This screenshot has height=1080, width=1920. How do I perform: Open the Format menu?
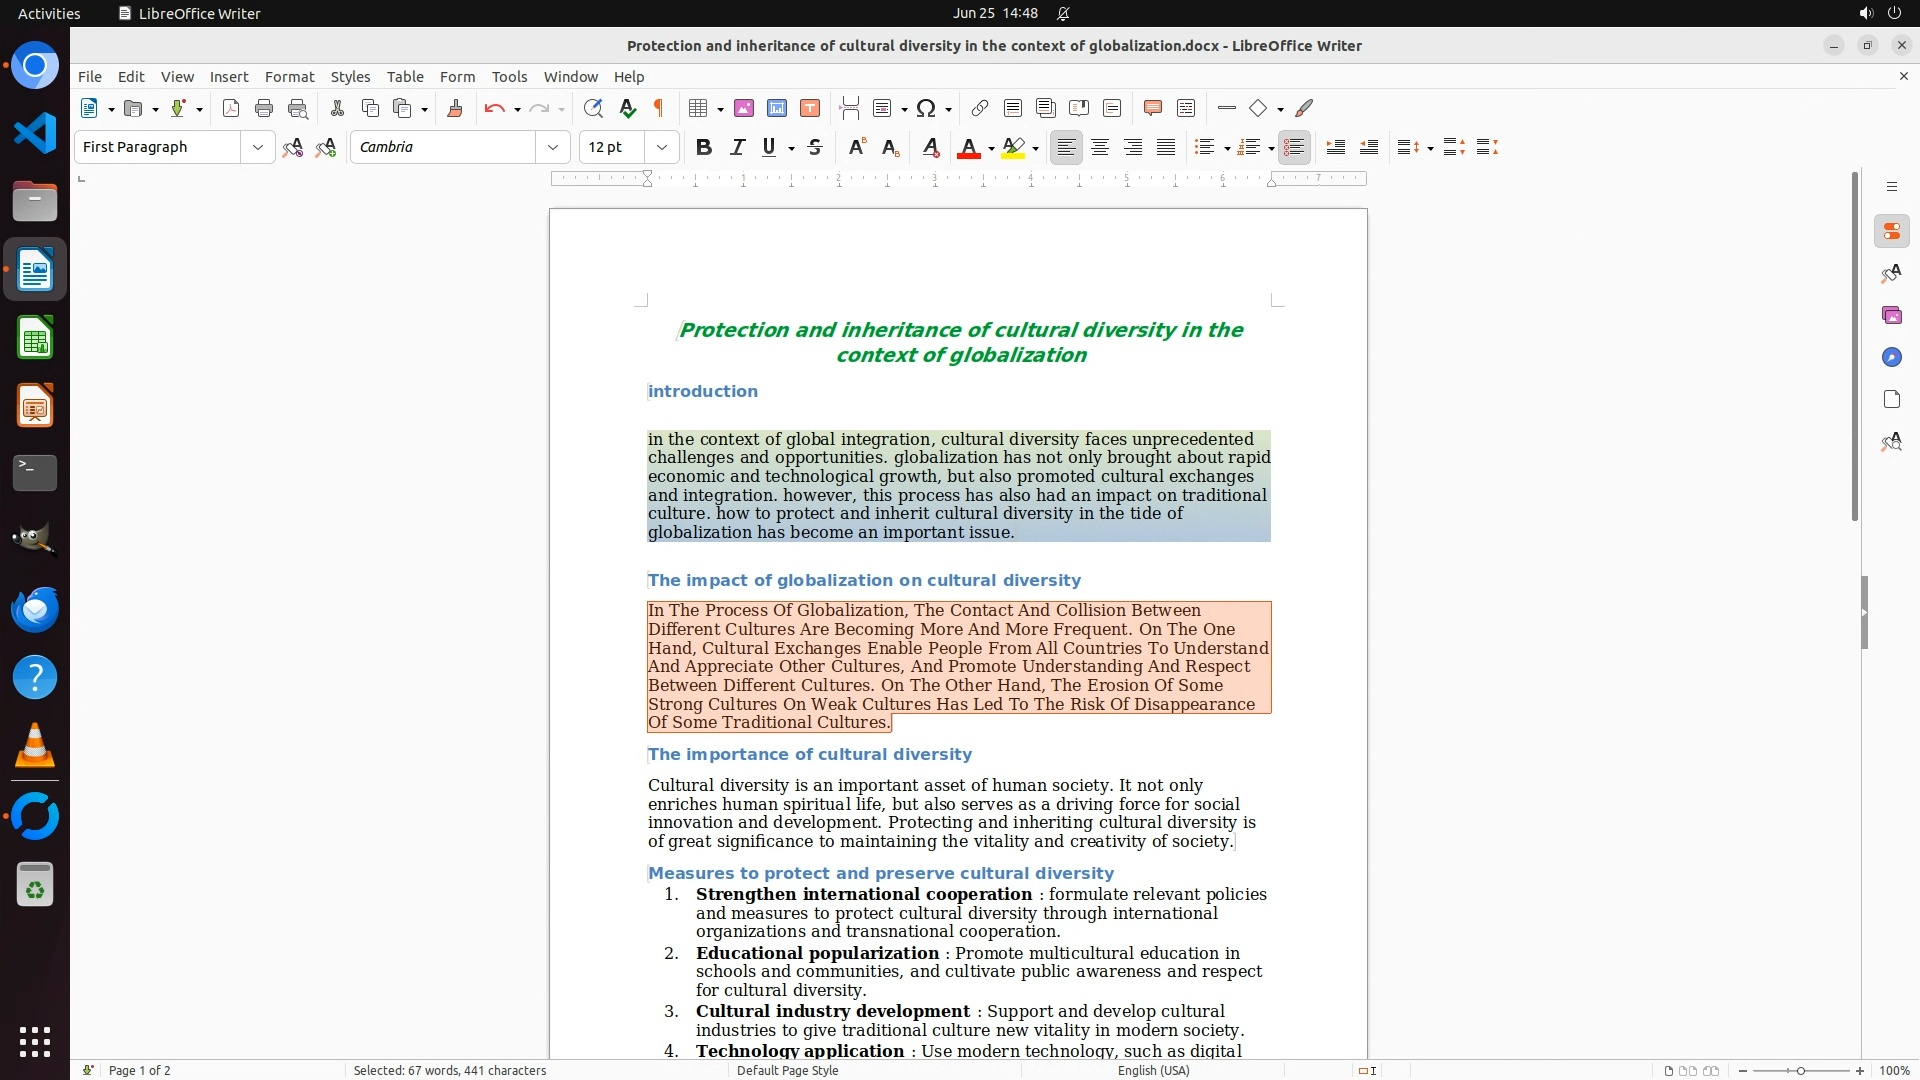click(x=289, y=77)
